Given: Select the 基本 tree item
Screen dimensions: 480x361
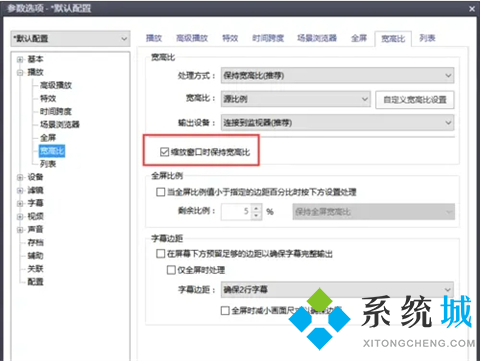Looking at the screenshot, I should click(35, 59).
